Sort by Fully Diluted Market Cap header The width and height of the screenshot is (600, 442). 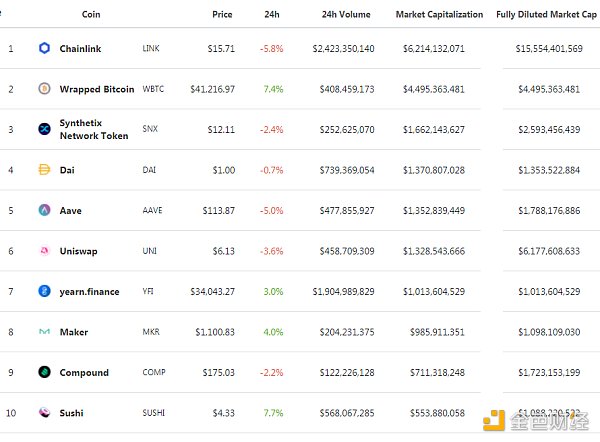(546, 15)
